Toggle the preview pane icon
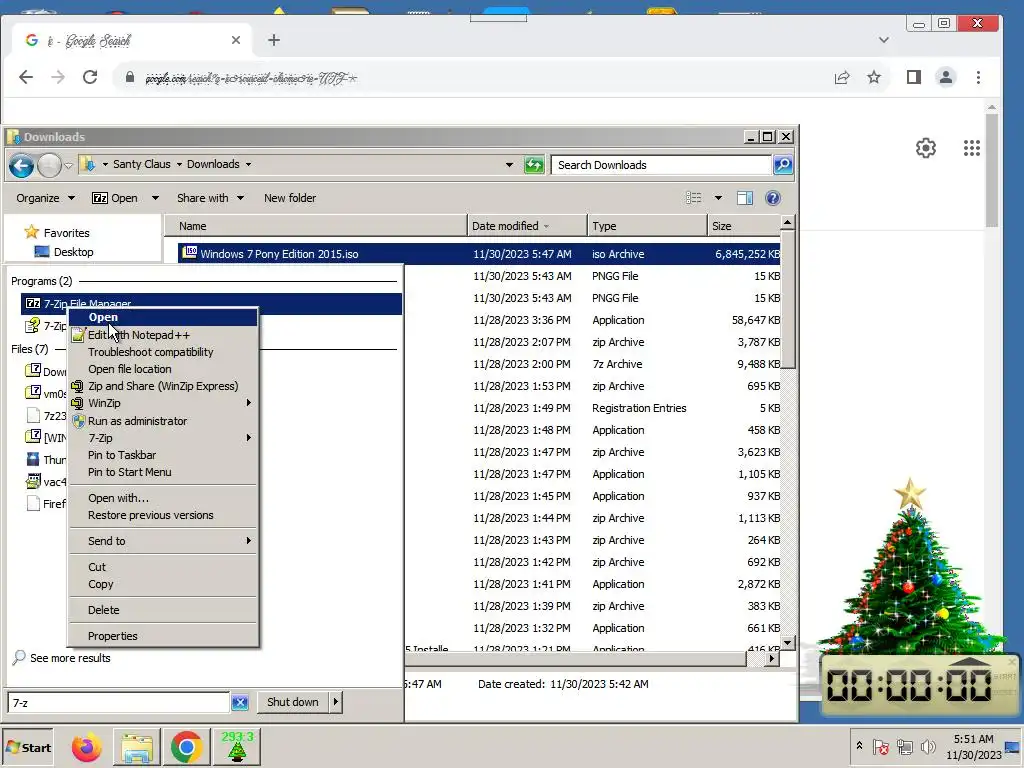Screen dimensions: 1024x768 [744, 198]
